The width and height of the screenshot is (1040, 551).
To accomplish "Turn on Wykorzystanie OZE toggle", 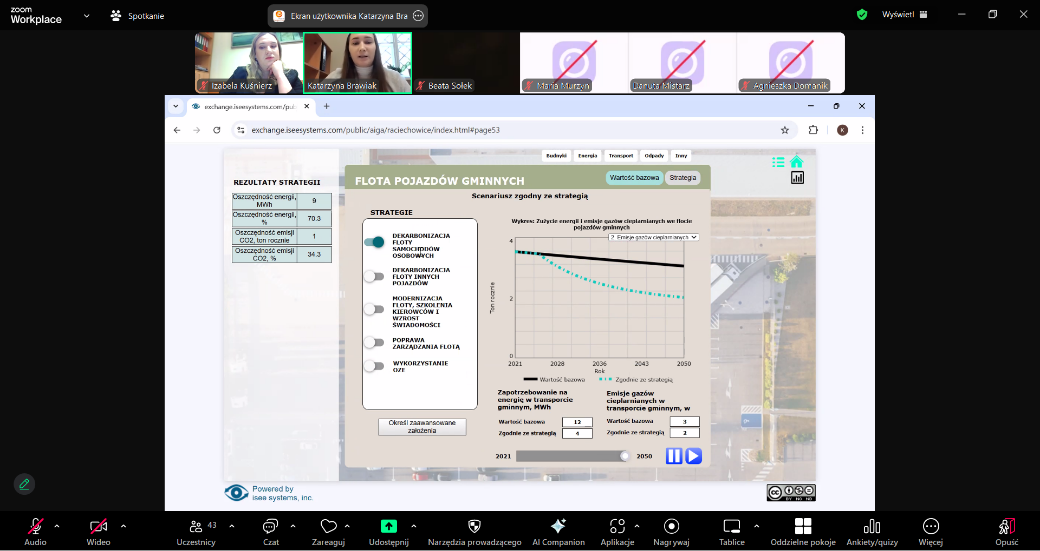I will point(374,366).
